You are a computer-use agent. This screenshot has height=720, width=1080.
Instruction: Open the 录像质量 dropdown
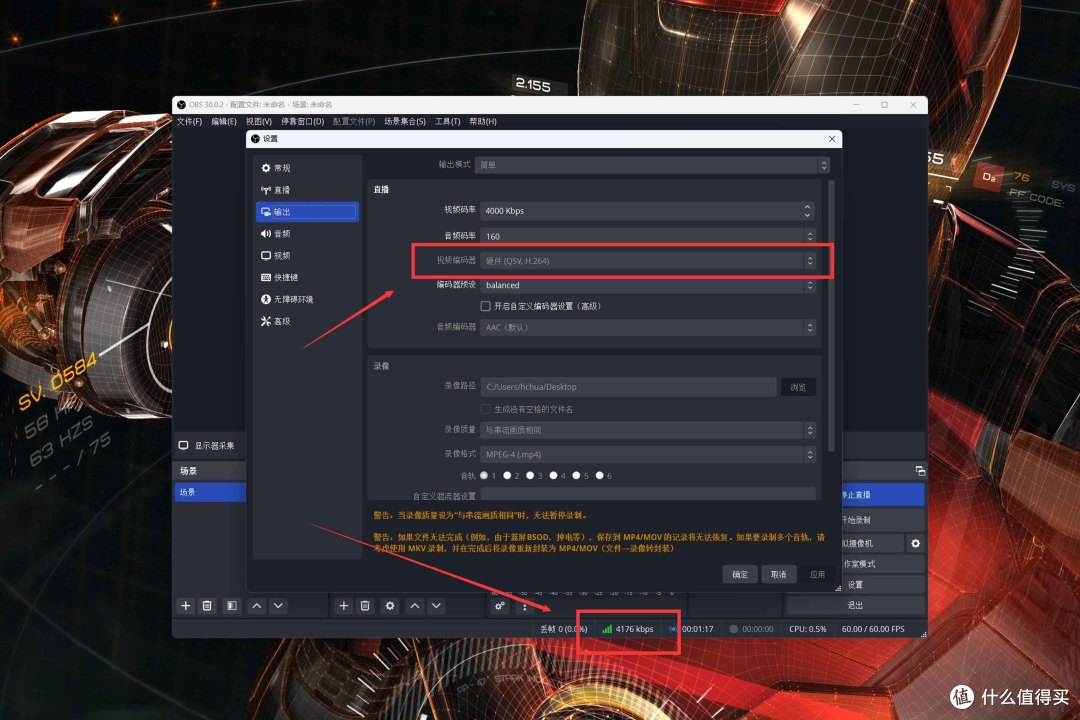pyautogui.click(x=648, y=431)
